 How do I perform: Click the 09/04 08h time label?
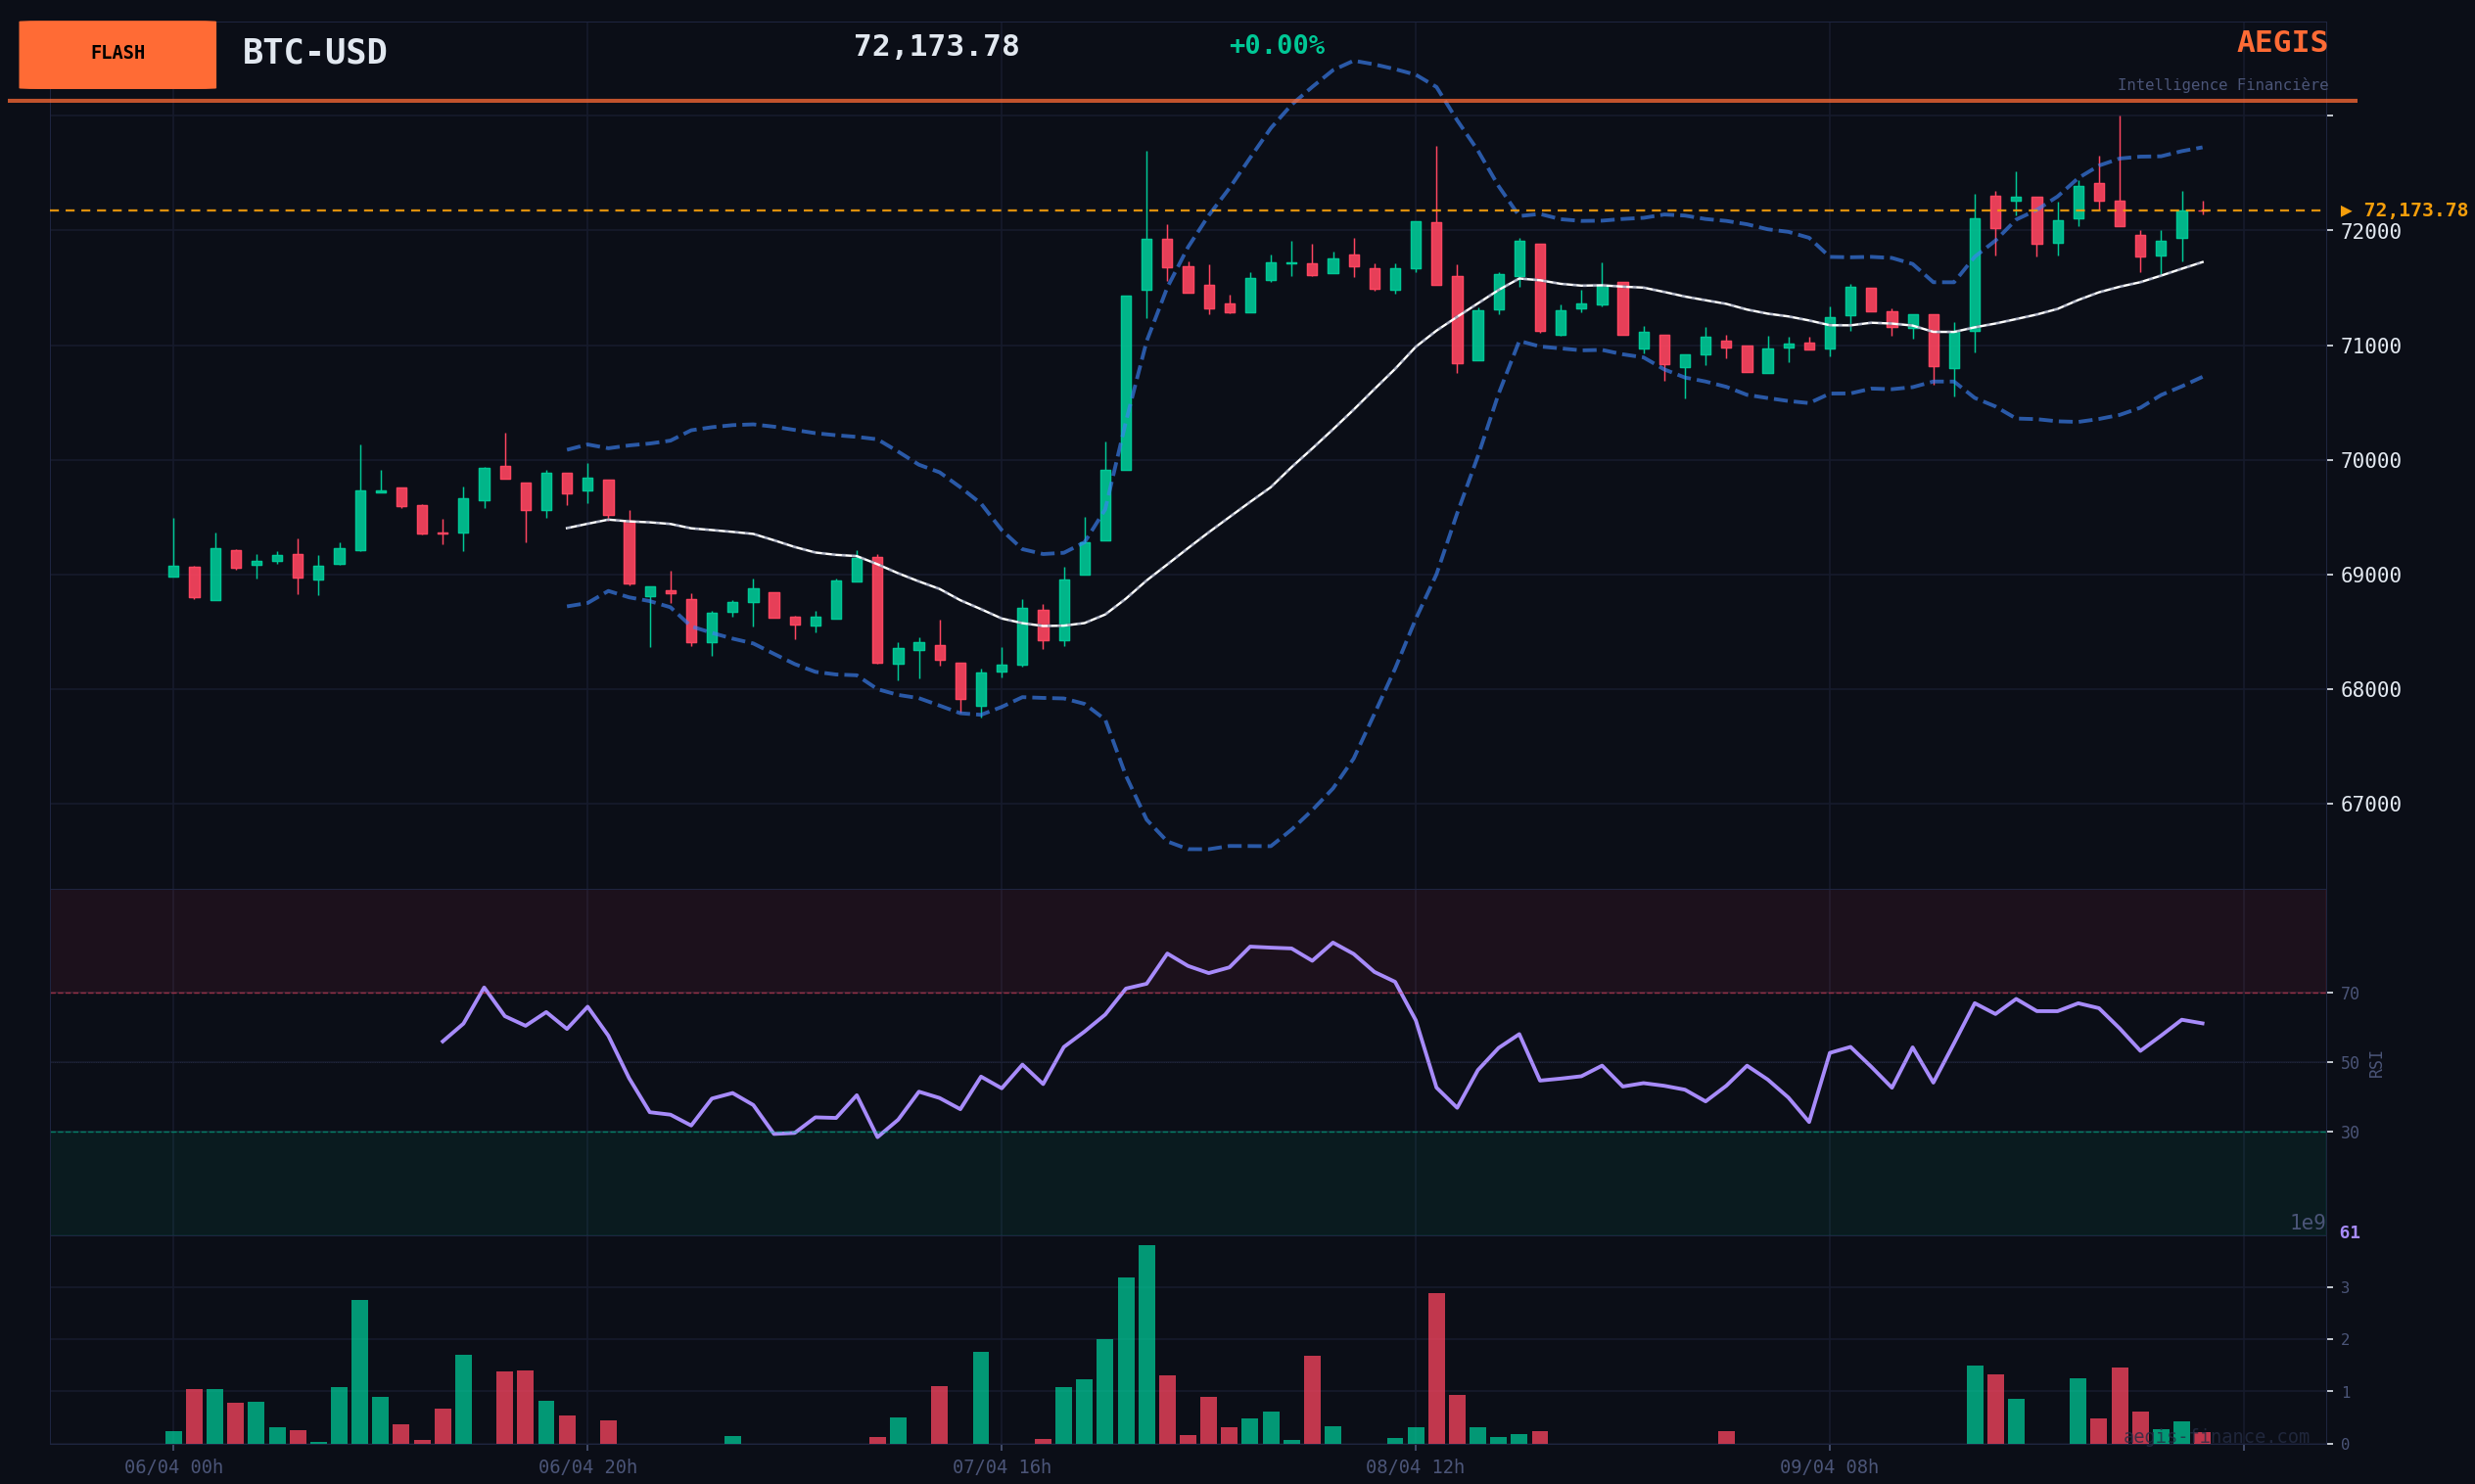pos(1829,1467)
